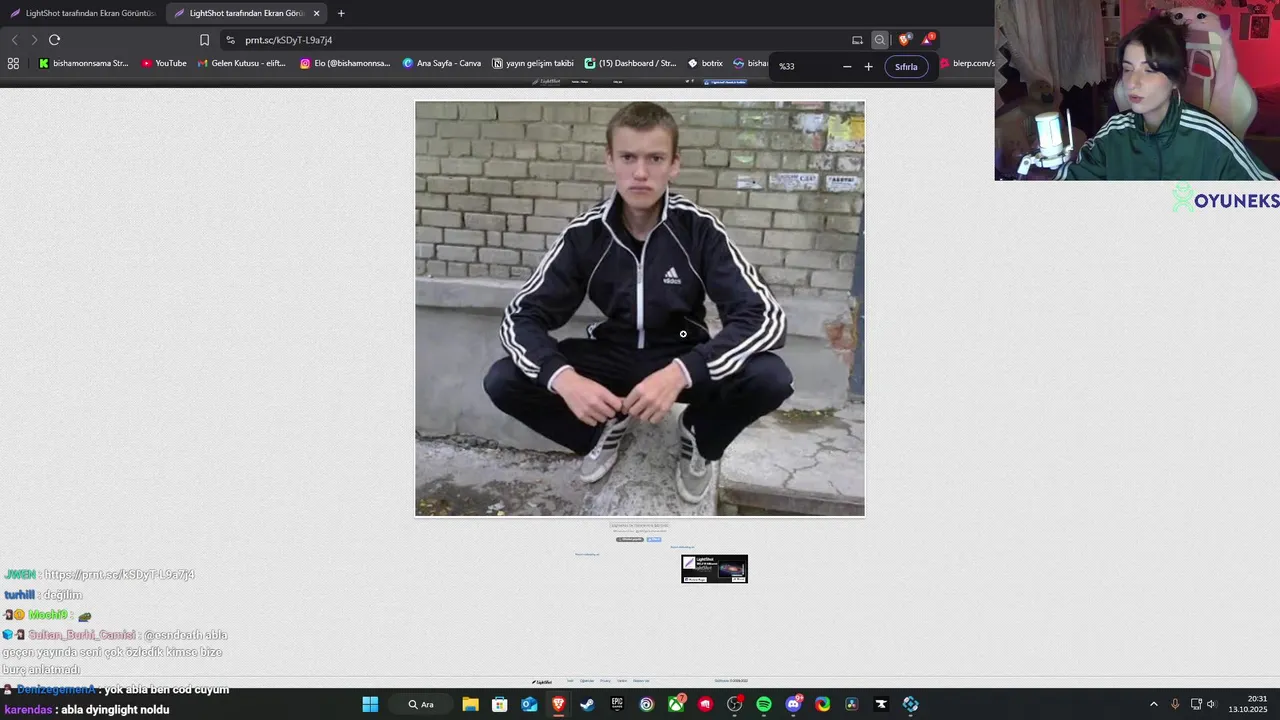Open Discord from the taskbar

[793, 704]
